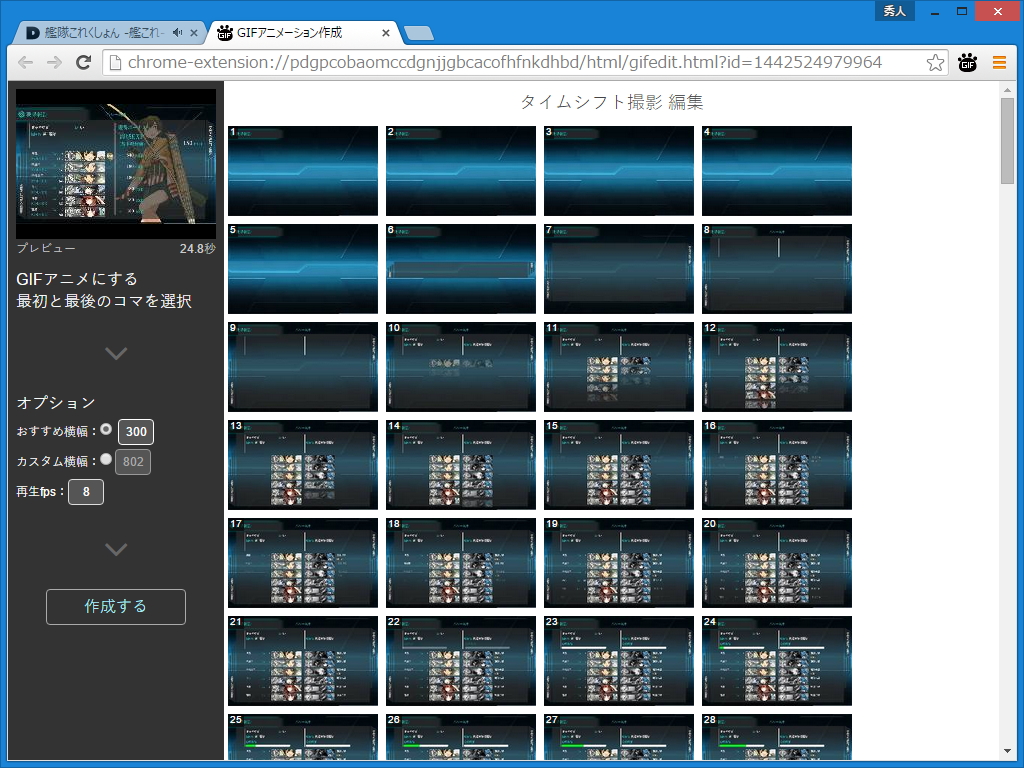Click the scrollbar up arrow
The height and width of the screenshot is (768, 1024).
click(1007, 89)
